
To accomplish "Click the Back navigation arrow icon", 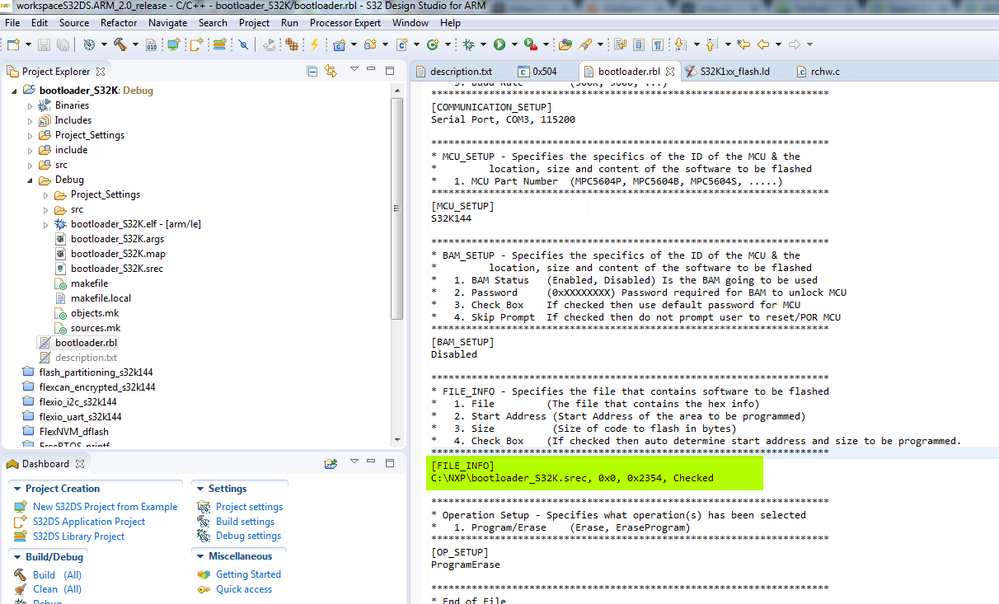I will (763, 45).
